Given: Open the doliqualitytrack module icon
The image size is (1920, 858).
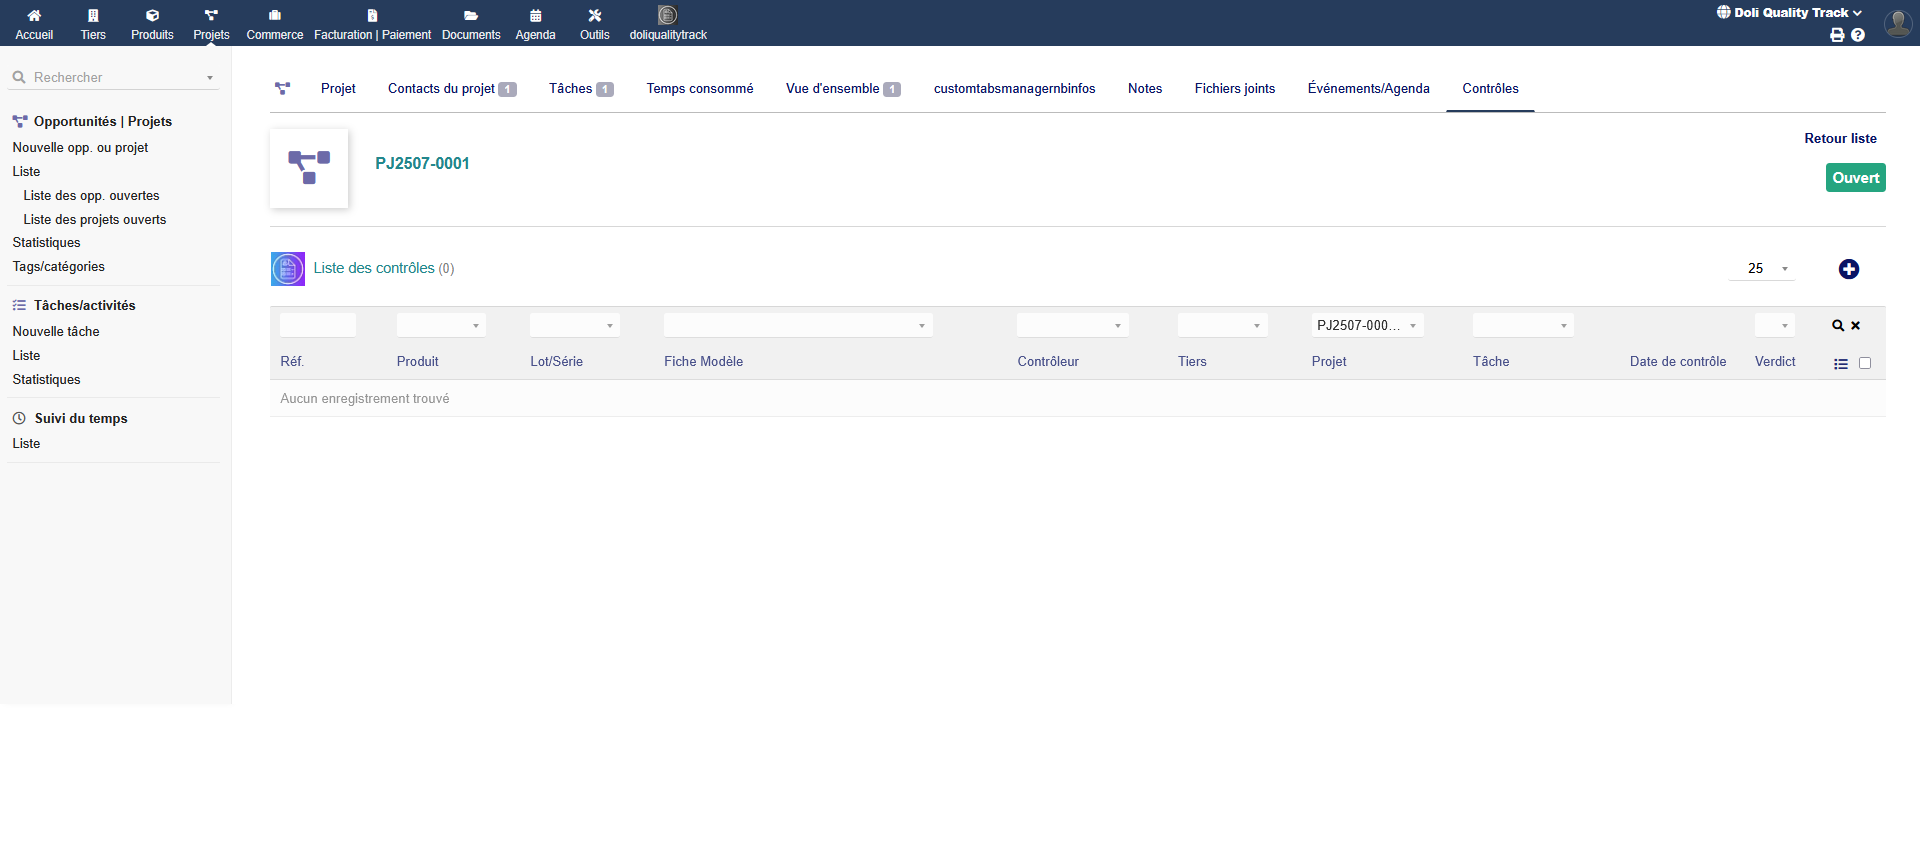Looking at the screenshot, I should point(667,16).
